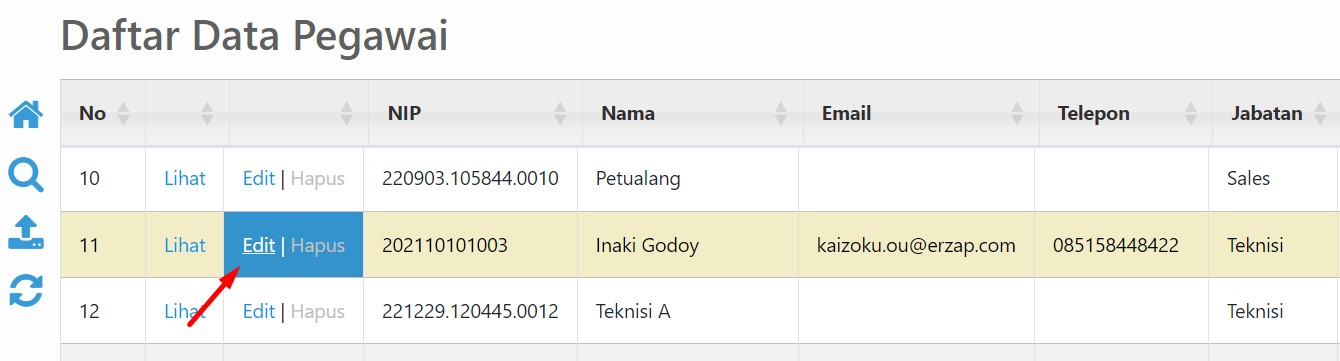Sort by Telepon column arrows

tap(1190, 113)
